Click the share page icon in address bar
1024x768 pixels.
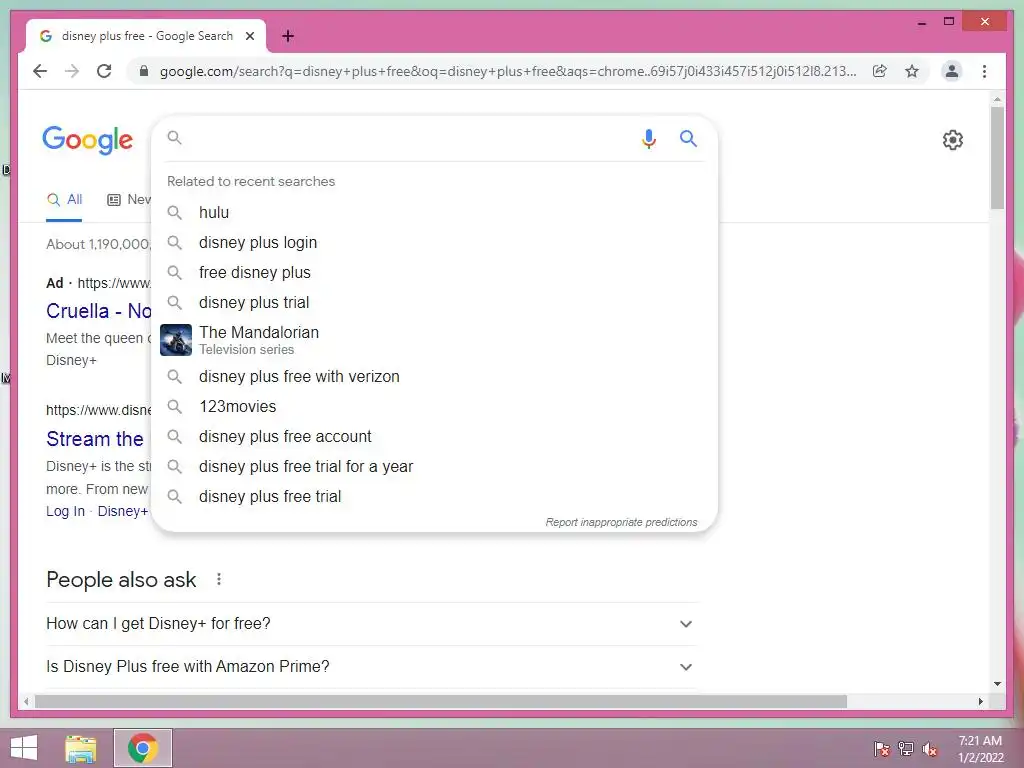880,71
